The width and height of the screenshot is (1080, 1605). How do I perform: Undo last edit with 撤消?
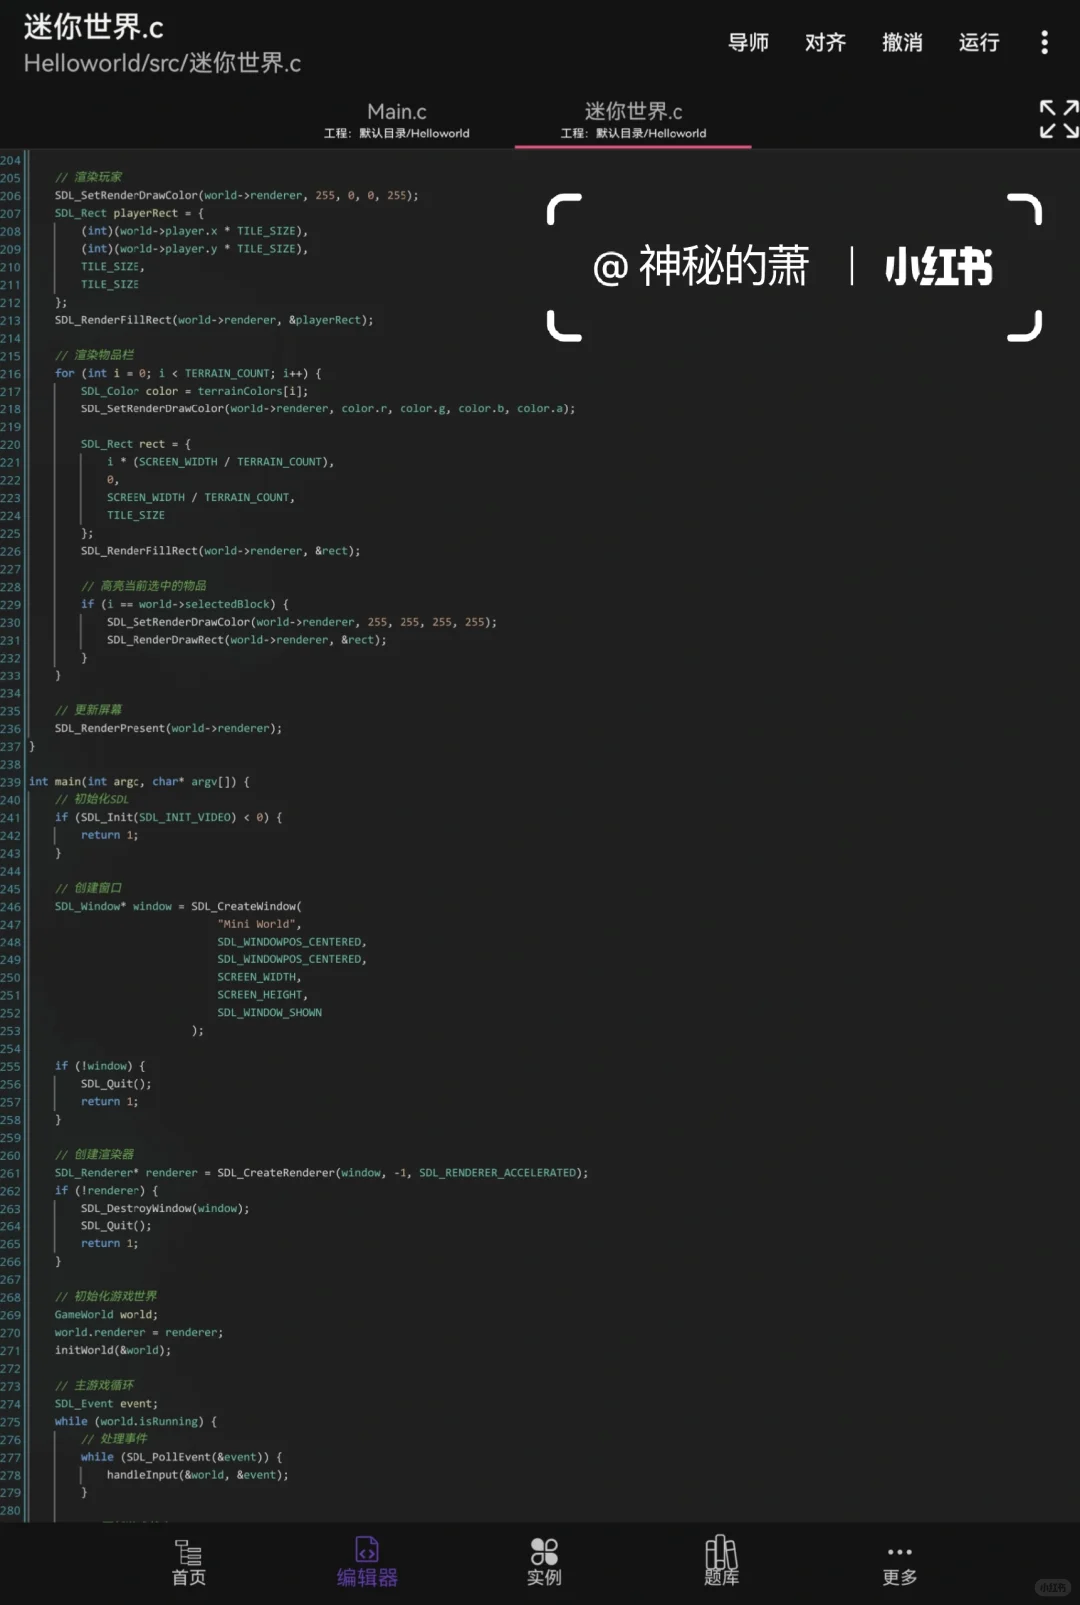[902, 42]
